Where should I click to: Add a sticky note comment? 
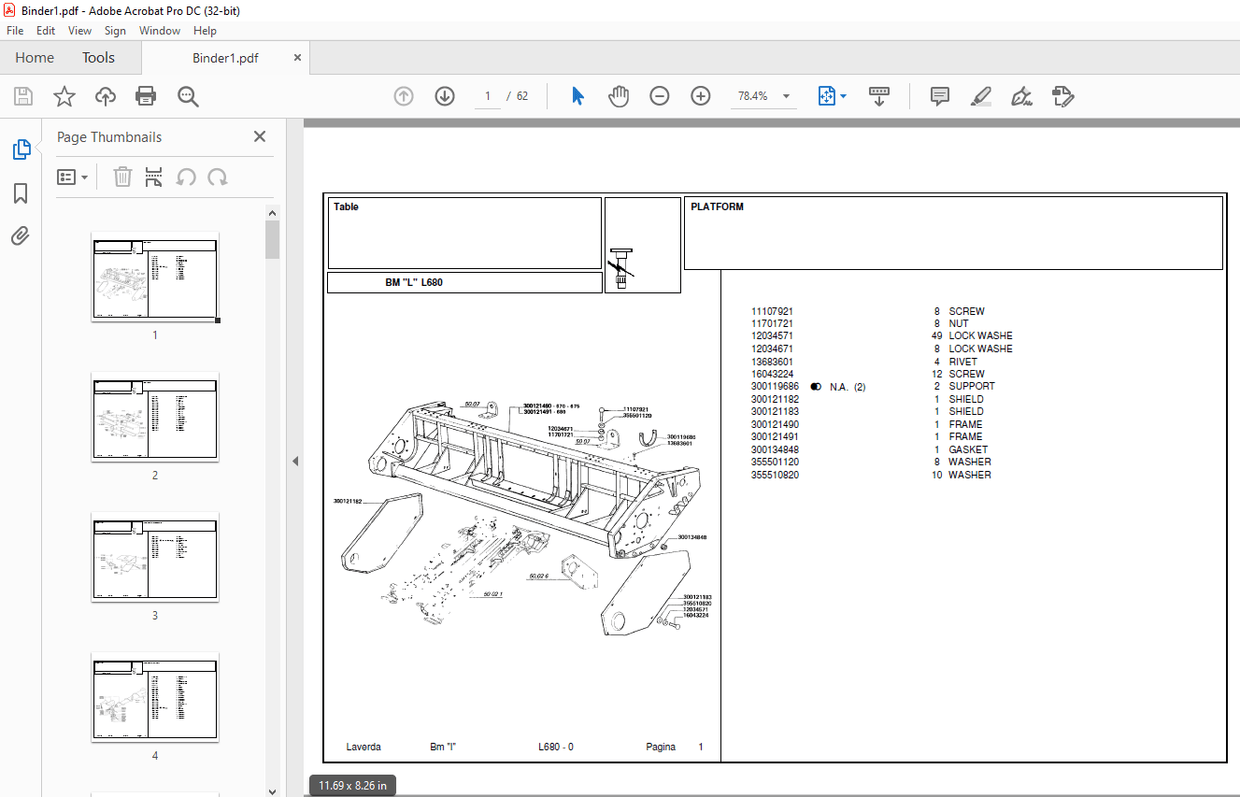click(x=939, y=95)
